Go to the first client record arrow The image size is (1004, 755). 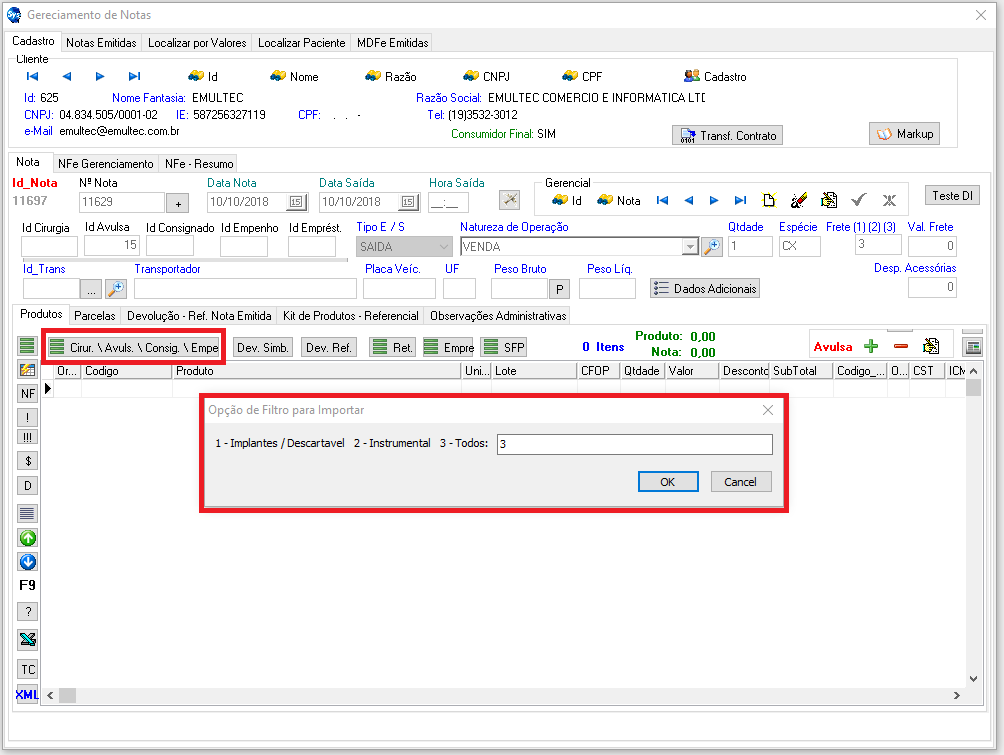point(32,76)
